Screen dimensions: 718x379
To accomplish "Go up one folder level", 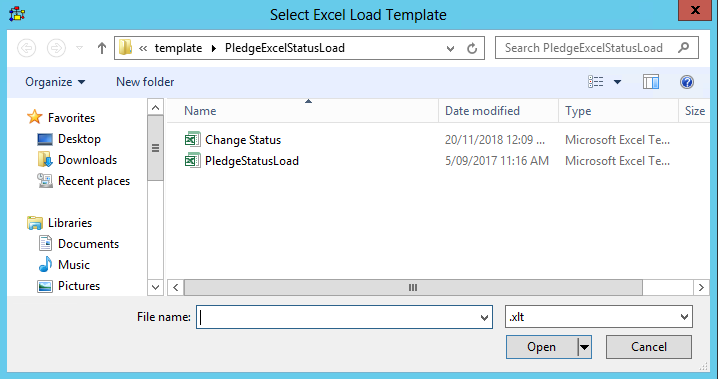I will click(x=102, y=48).
